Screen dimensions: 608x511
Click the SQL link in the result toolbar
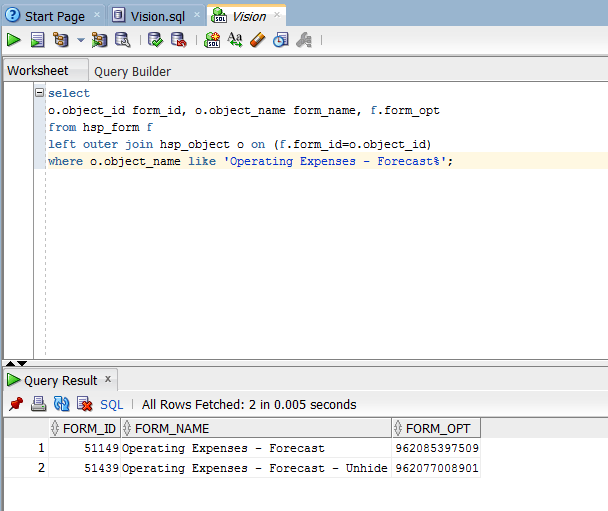tap(112, 405)
